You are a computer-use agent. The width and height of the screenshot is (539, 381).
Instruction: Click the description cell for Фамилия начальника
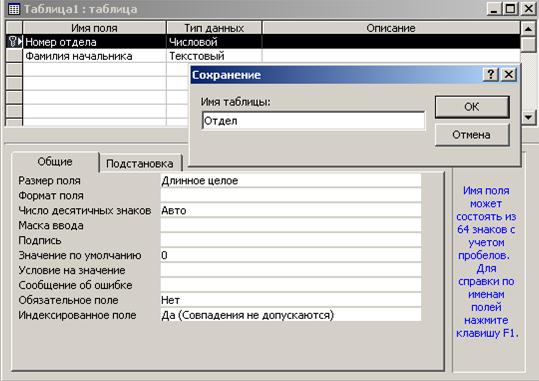pos(391,56)
